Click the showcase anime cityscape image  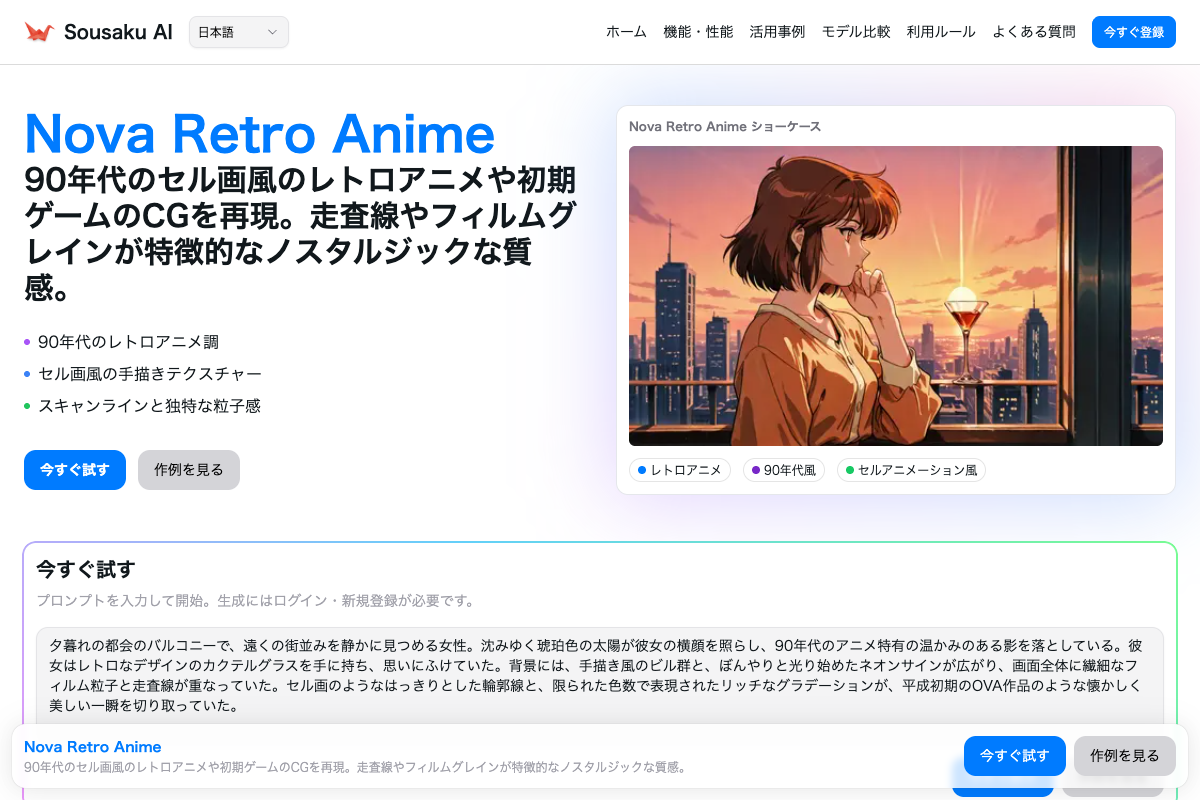click(x=896, y=296)
